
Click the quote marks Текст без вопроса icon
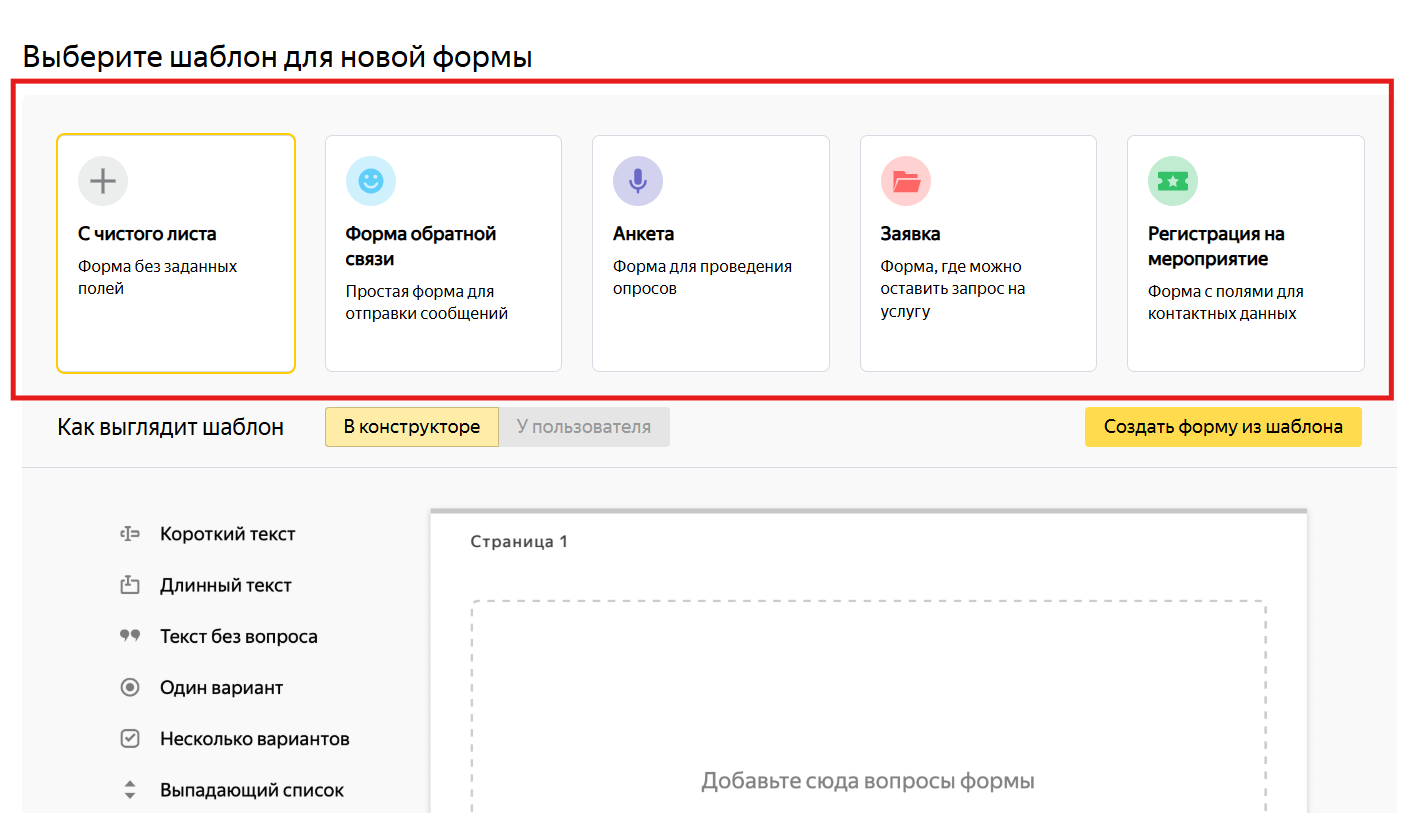click(129, 636)
